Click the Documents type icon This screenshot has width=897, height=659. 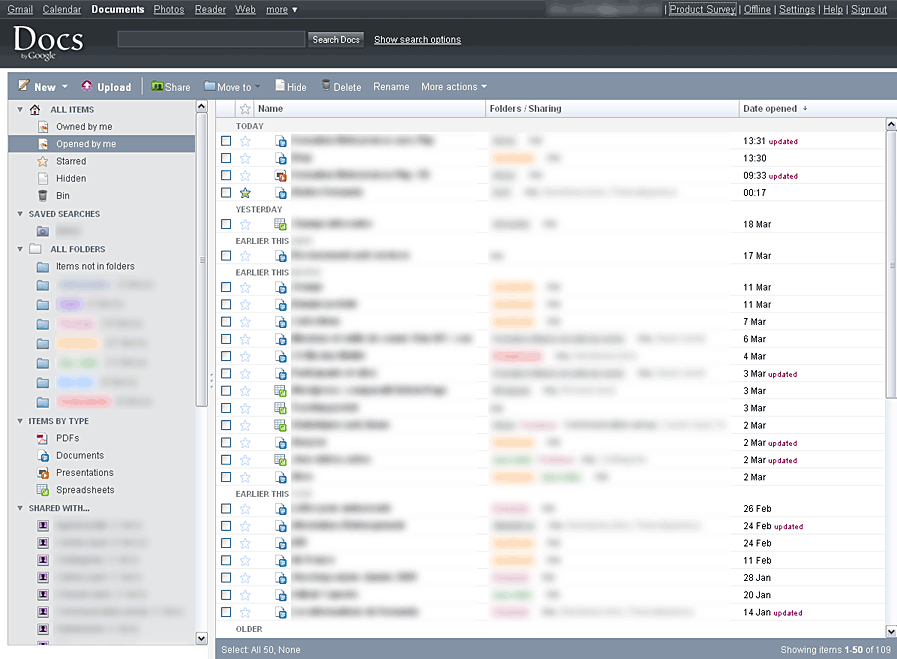[x=43, y=456]
